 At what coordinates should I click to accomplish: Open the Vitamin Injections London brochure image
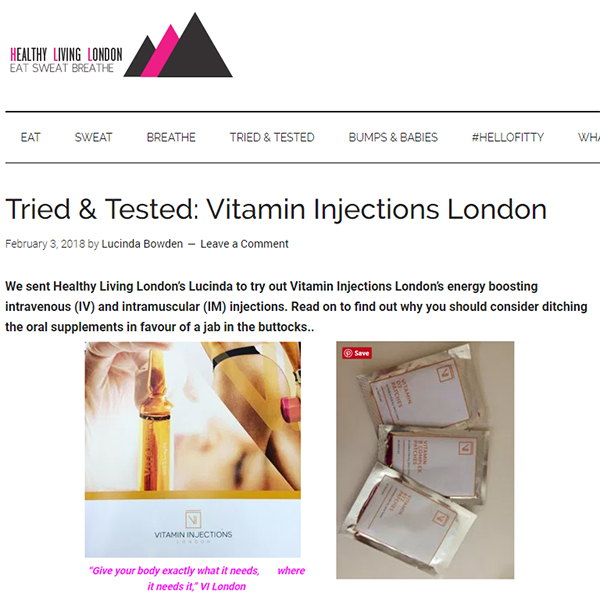(x=193, y=450)
